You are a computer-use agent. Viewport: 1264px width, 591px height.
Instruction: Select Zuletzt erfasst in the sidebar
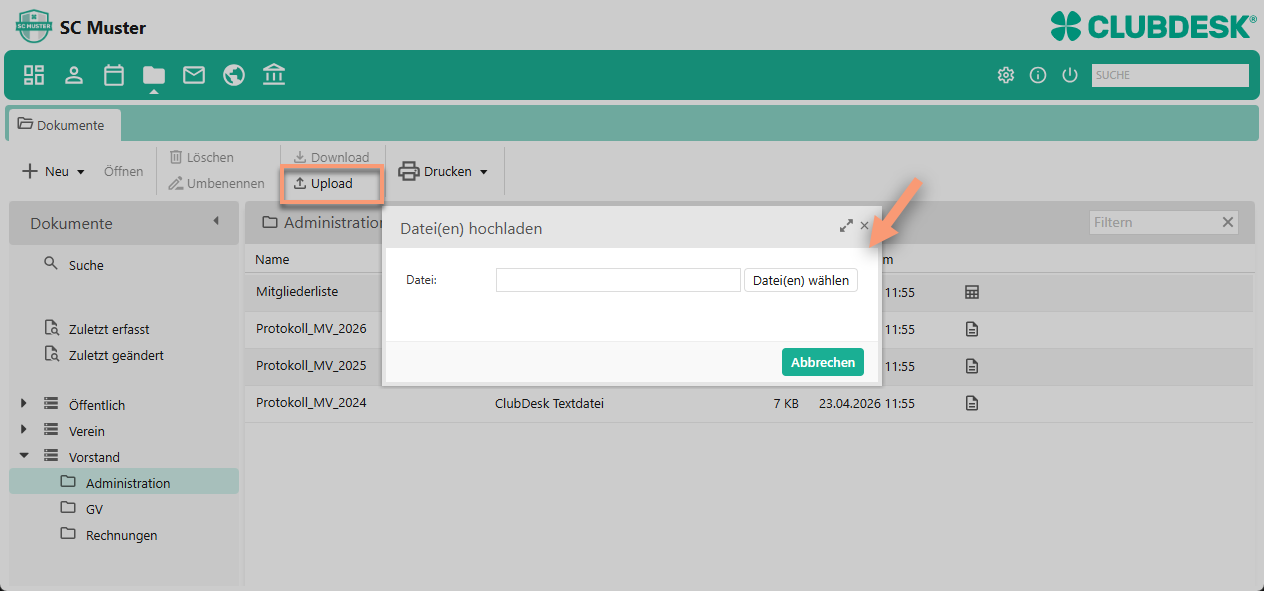click(x=109, y=329)
